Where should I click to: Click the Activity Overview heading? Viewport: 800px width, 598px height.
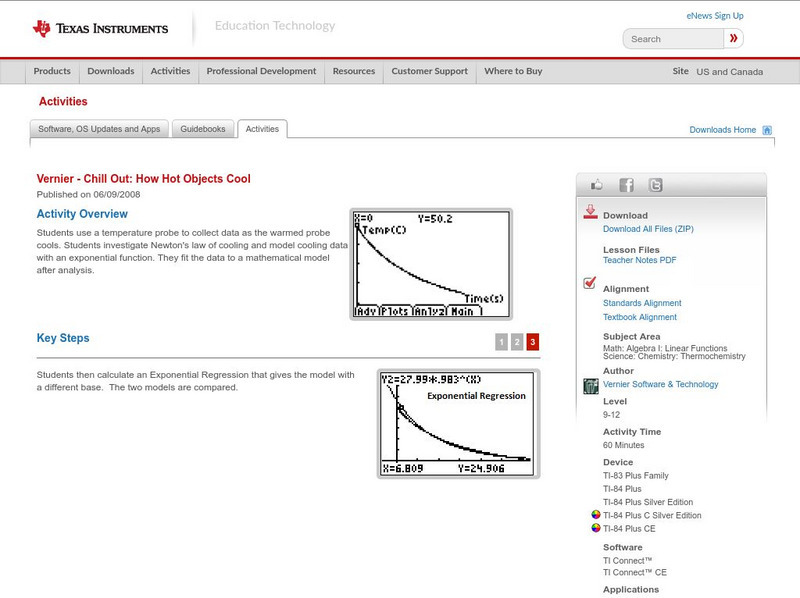[x=82, y=214]
